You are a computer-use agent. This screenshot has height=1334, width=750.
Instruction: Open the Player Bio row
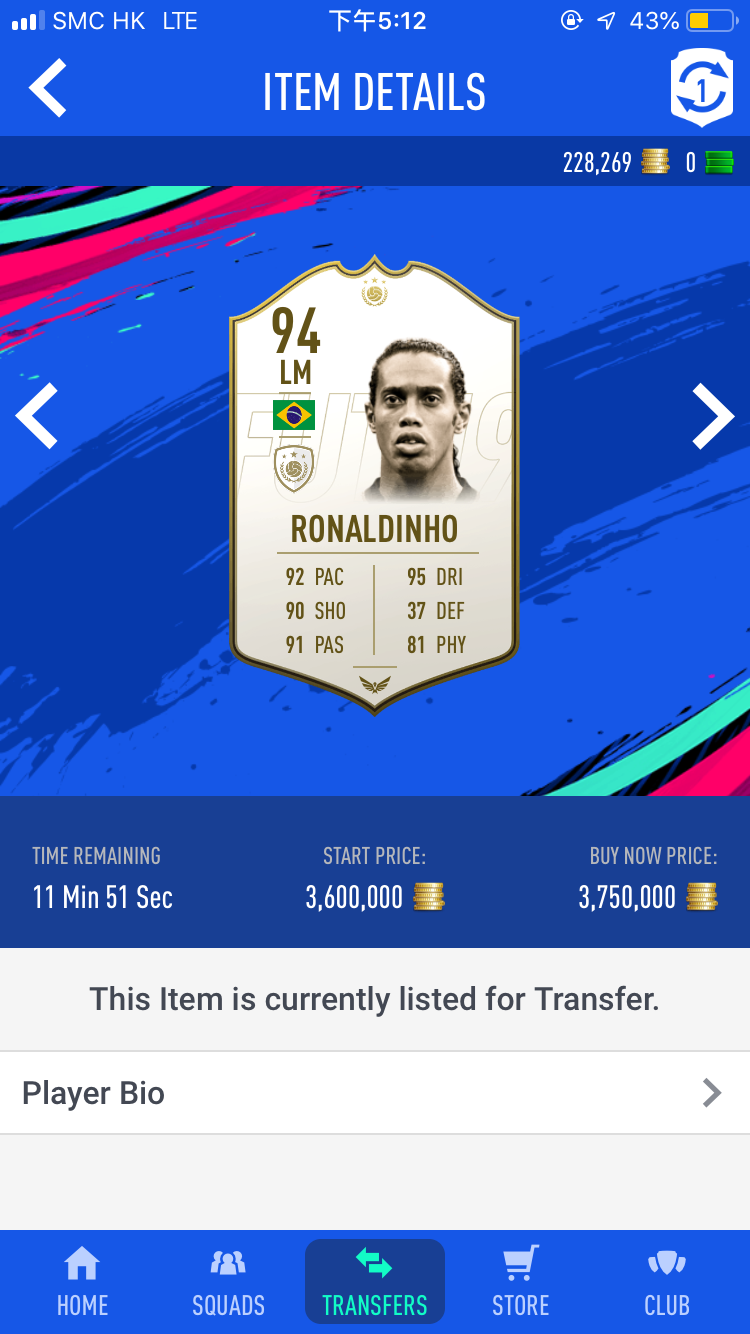(x=375, y=1093)
